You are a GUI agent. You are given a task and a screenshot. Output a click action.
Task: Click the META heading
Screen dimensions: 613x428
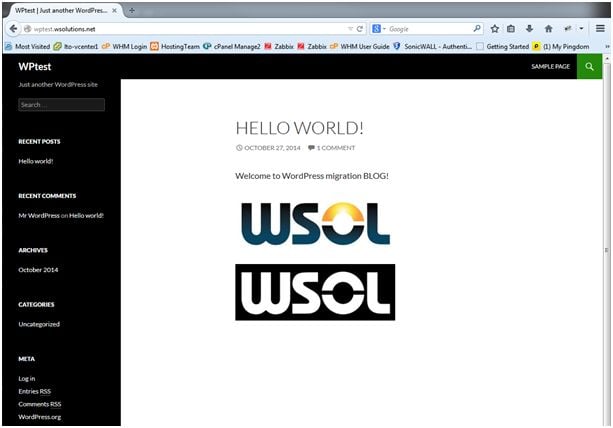click(26, 359)
